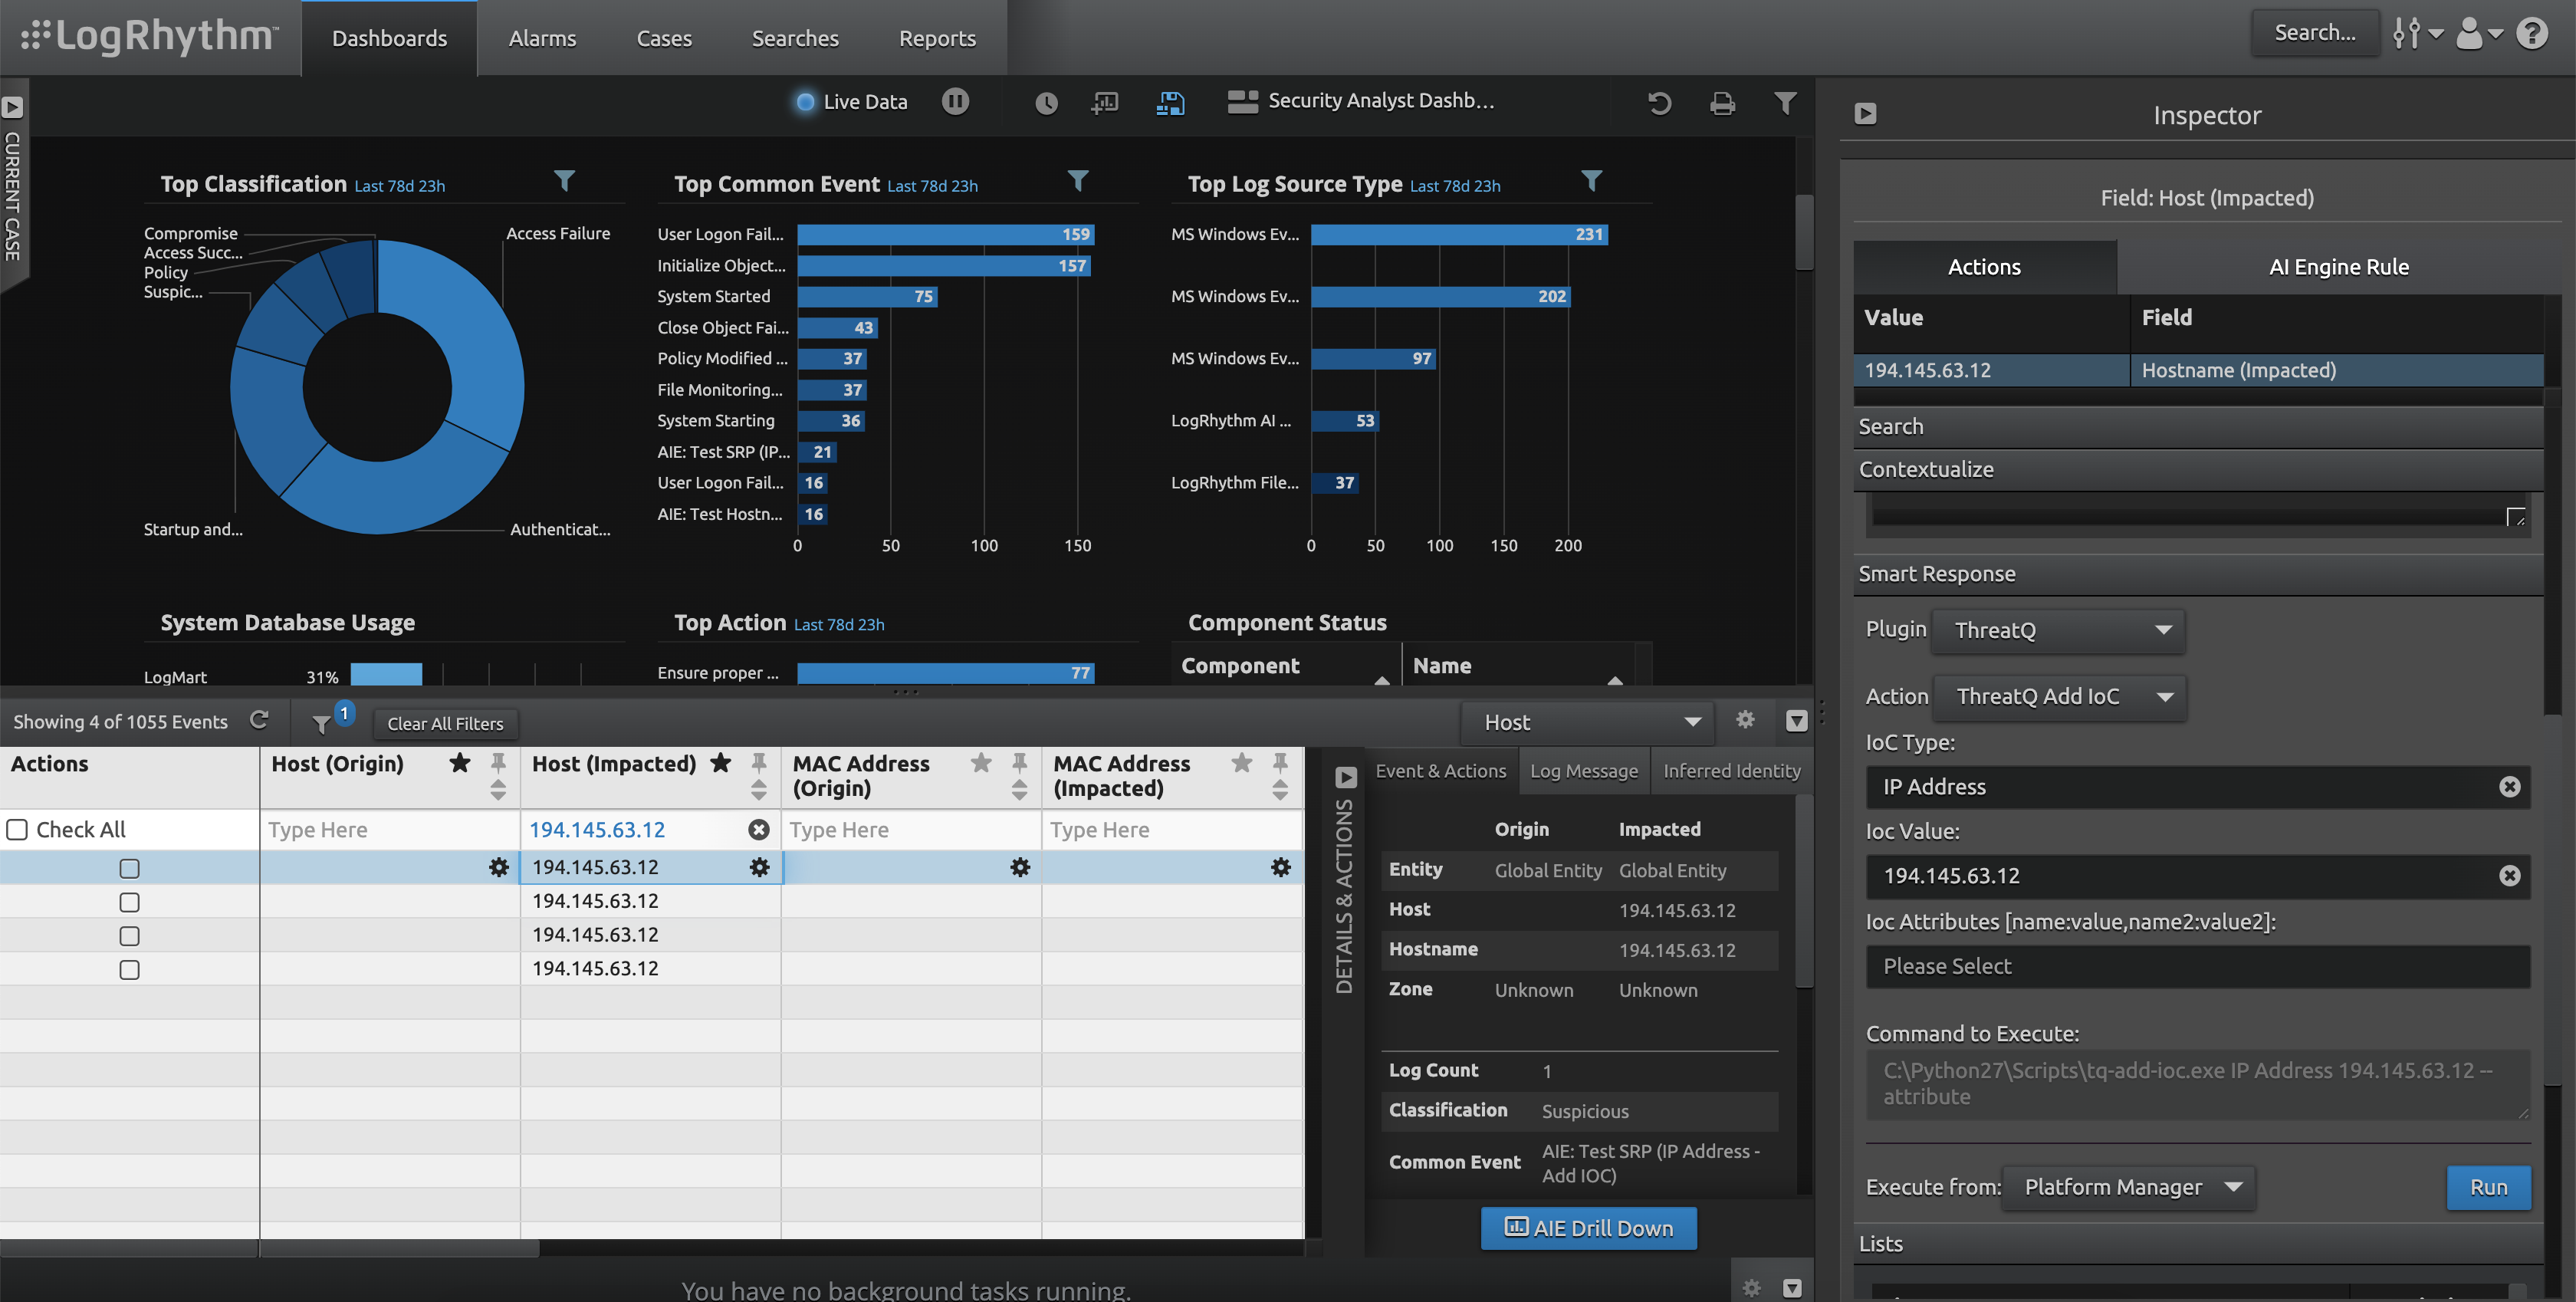2576x1302 pixels.
Task: Open the Host grouping dropdown
Action: [1587, 722]
